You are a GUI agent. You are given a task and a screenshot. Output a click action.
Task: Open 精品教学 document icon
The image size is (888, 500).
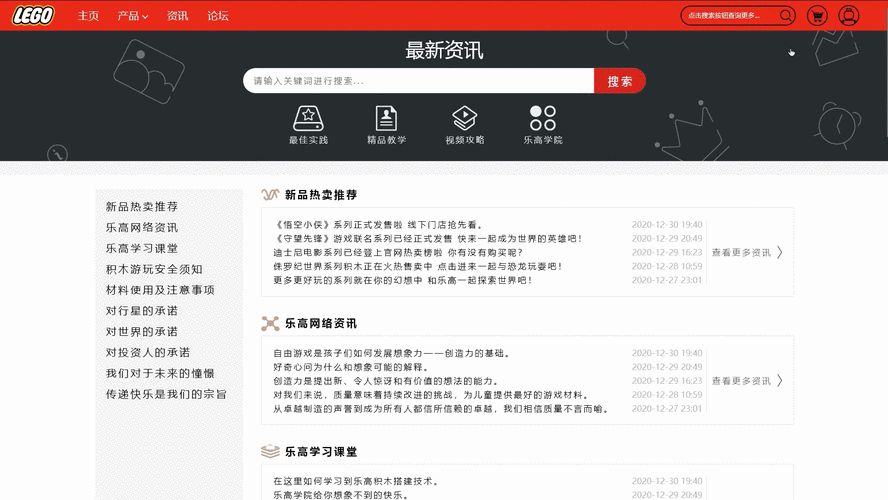click(x=386, y=118)
